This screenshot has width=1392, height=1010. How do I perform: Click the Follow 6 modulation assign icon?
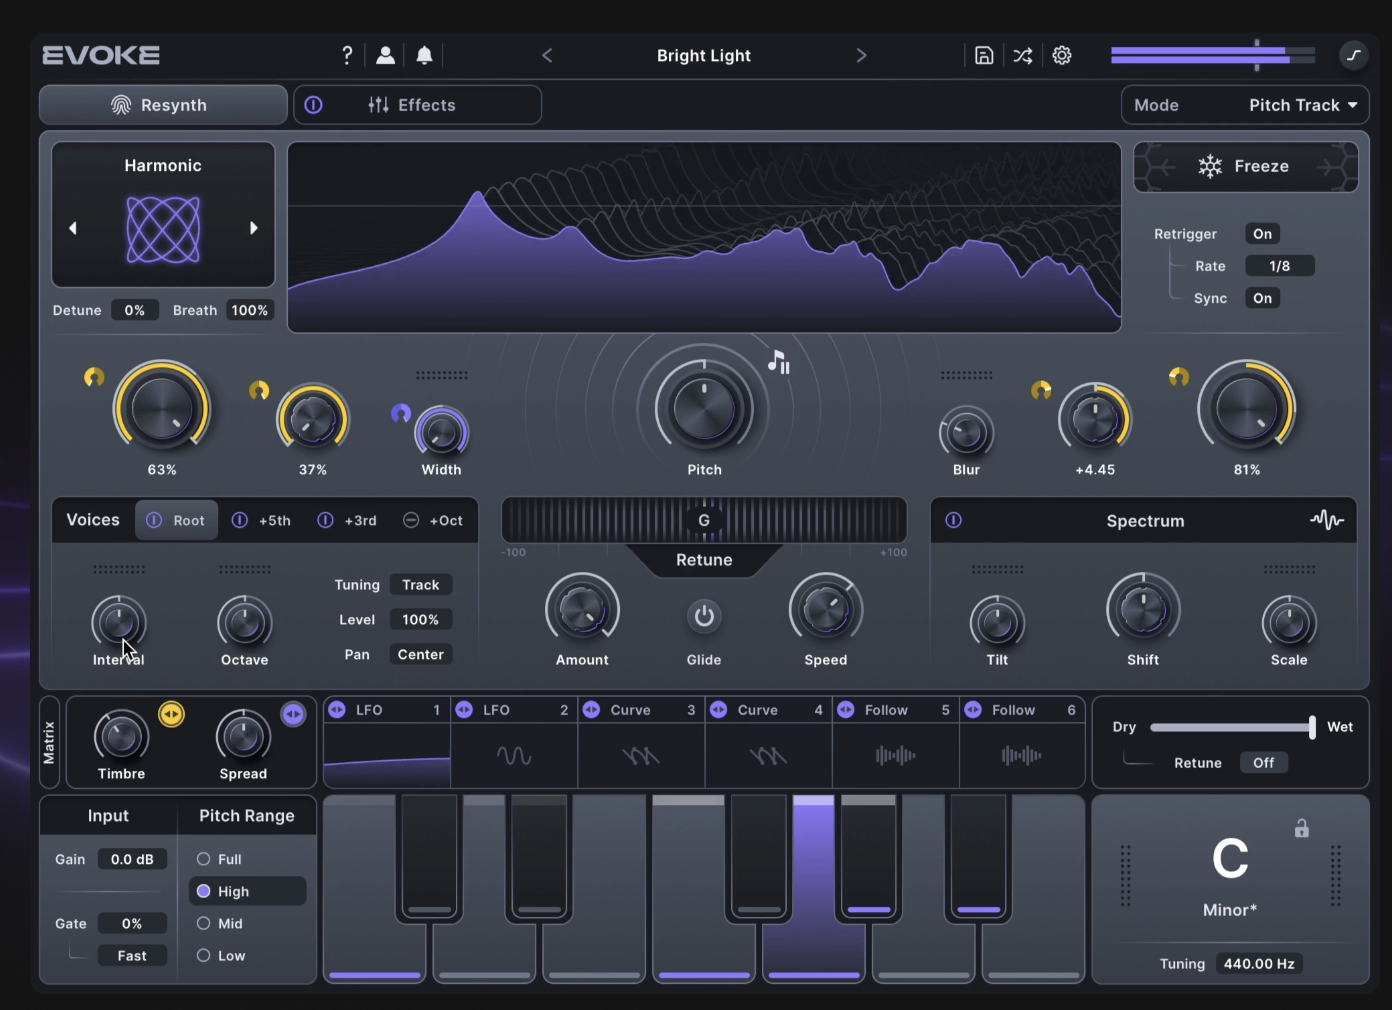tap(973, 709)
